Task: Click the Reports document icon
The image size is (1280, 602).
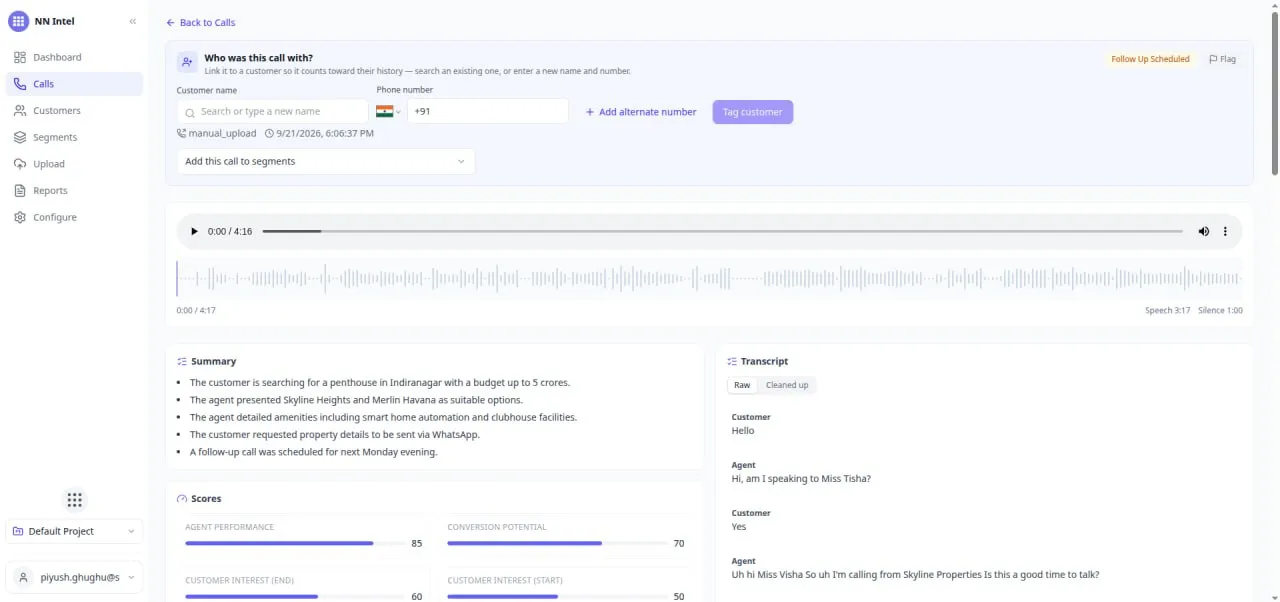Action: (x=20, y=190)
